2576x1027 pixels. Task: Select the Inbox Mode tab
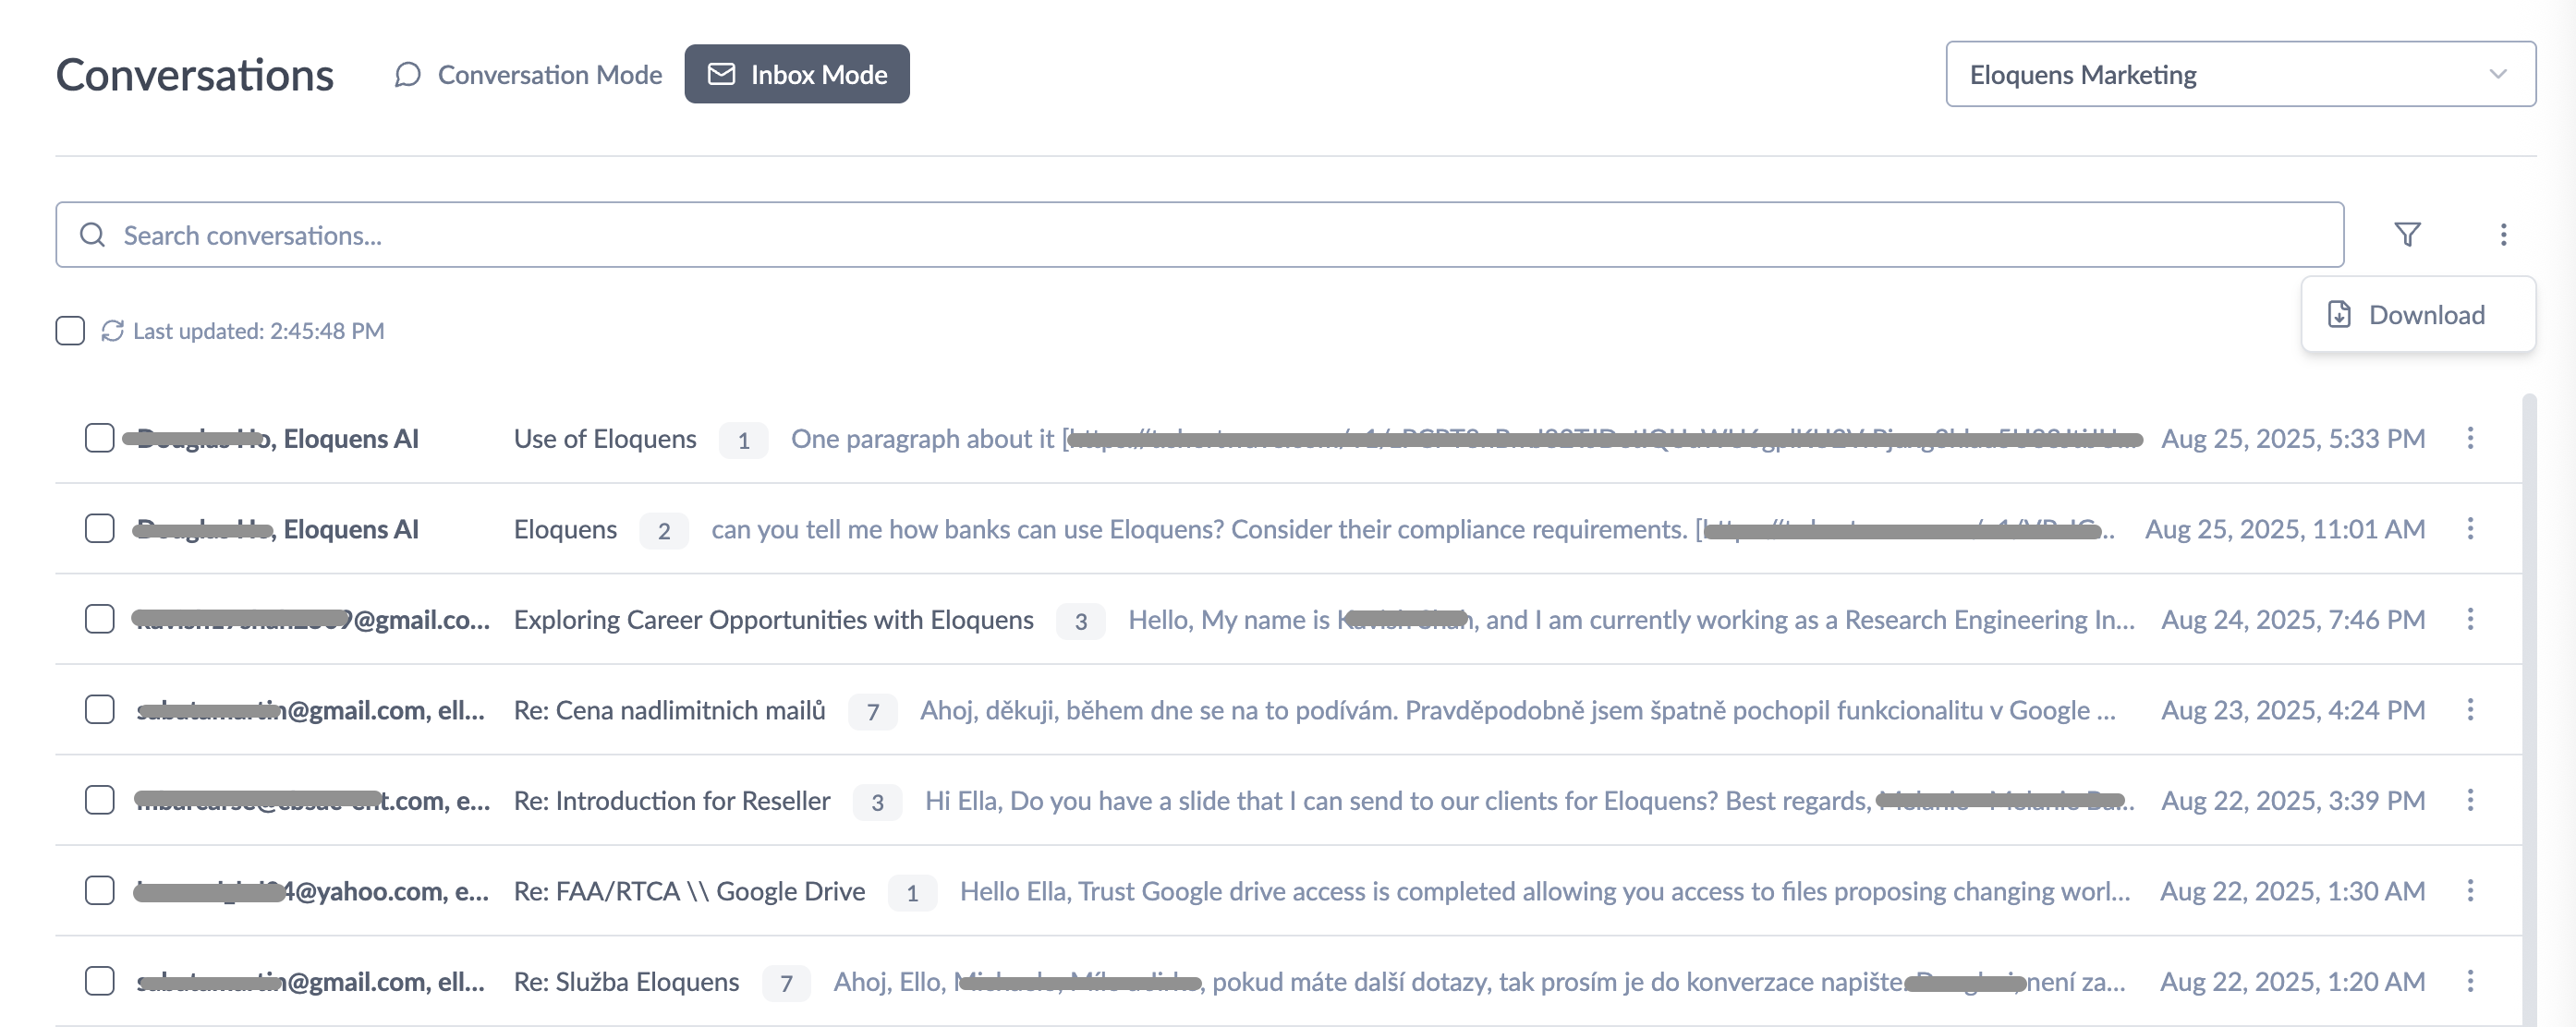(x=797, y=75)
